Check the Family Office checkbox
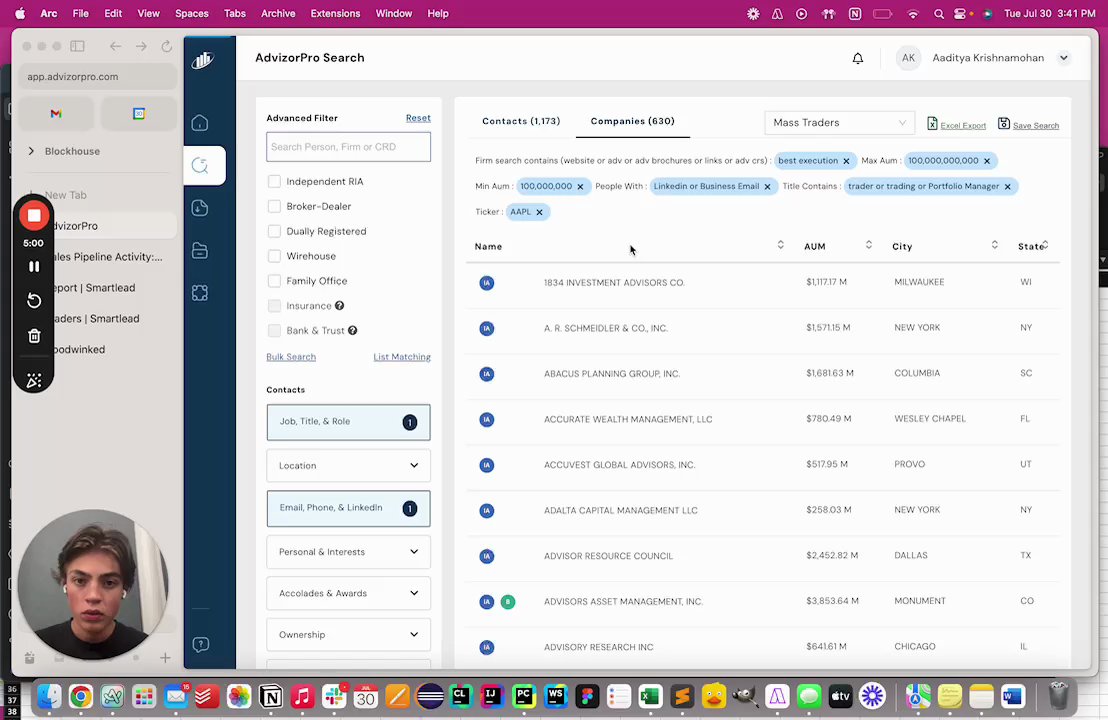 (x=274, y=281)
